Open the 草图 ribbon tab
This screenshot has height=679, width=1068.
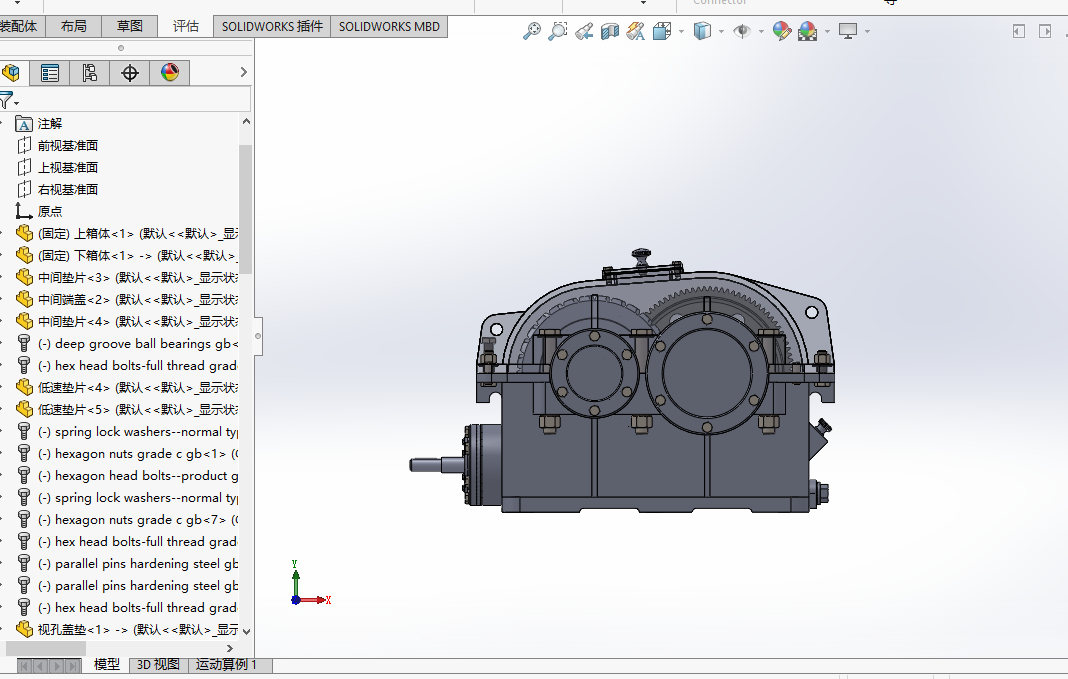129,27
